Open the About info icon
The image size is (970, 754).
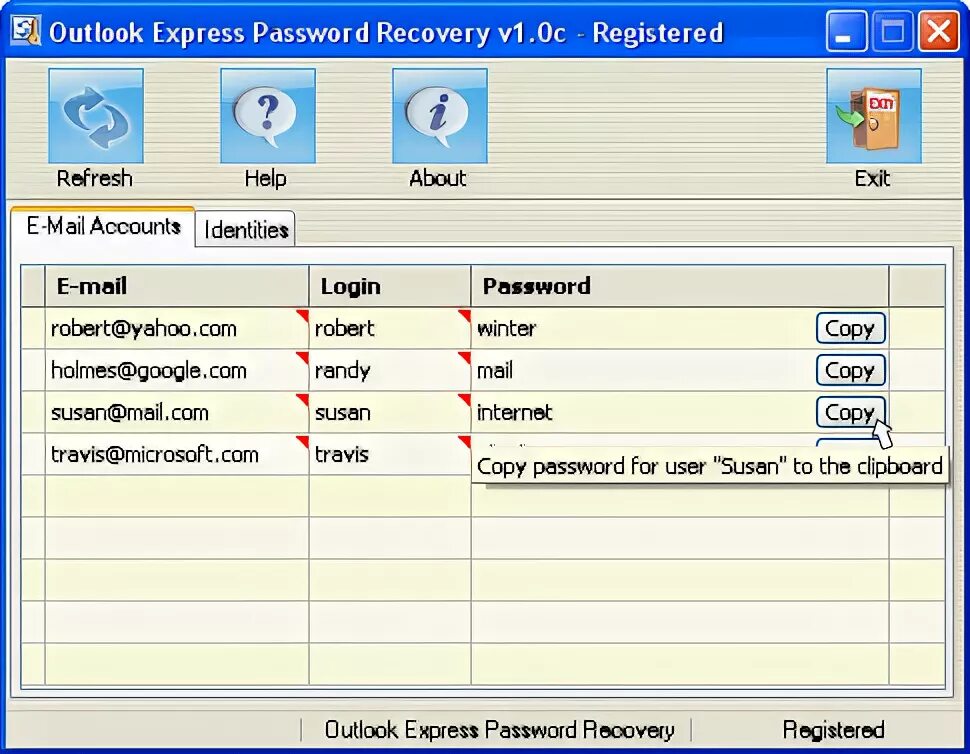click(x=440, y=116)
